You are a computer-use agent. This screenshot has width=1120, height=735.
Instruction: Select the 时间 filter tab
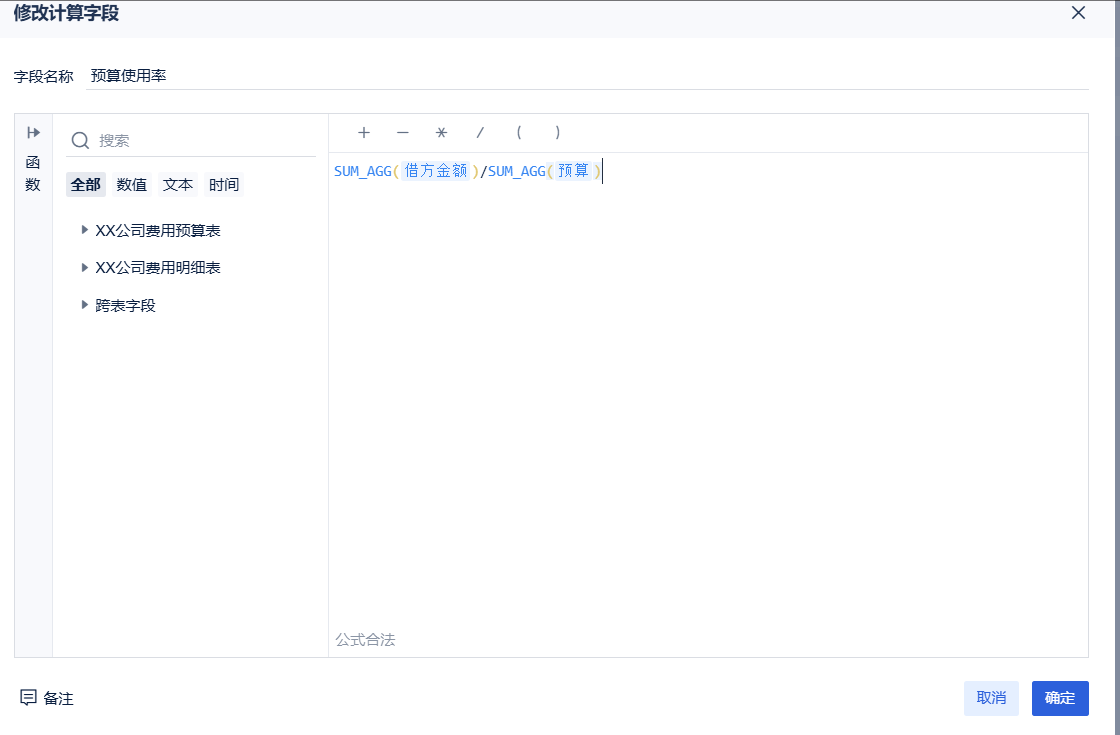tap(224, 185)
